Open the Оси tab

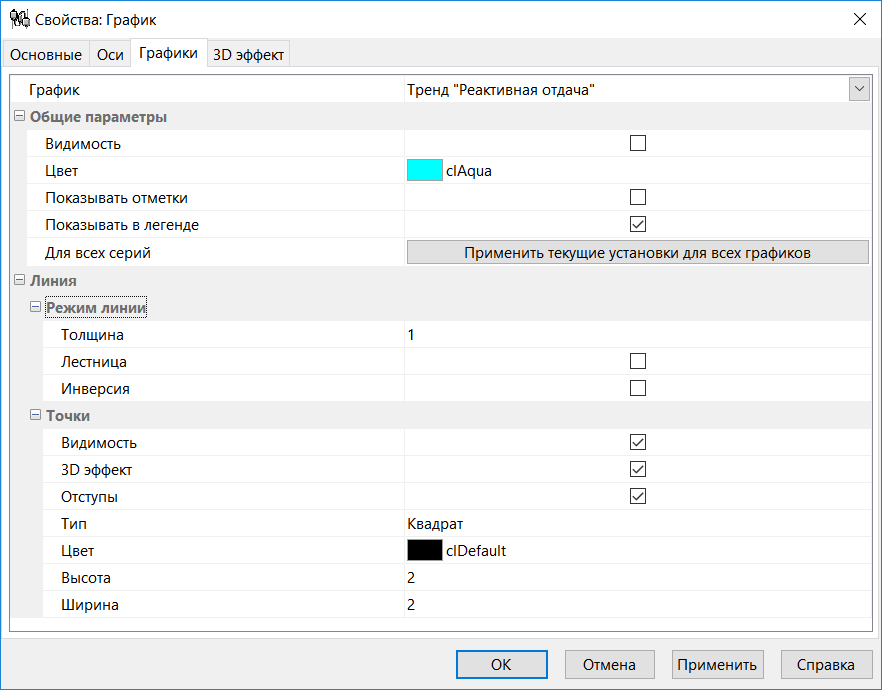click(x=110, y=54)
